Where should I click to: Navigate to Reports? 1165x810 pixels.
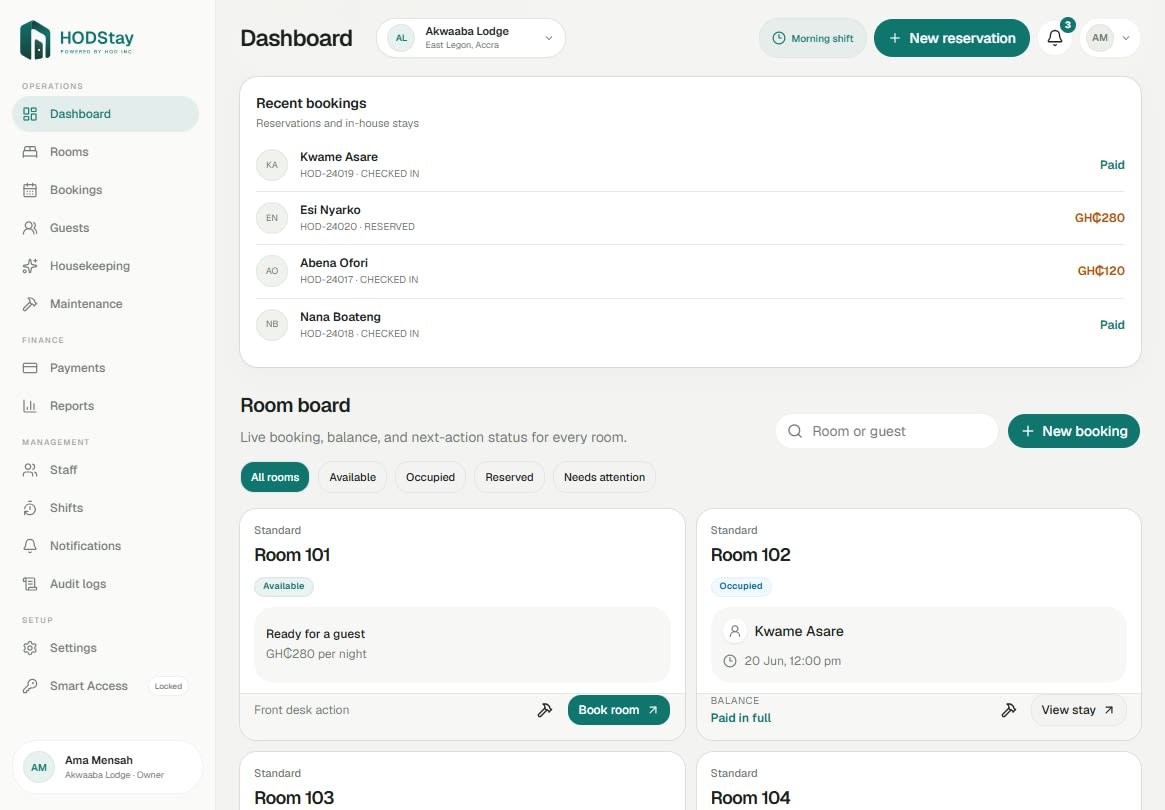click(x=106, y=406)
